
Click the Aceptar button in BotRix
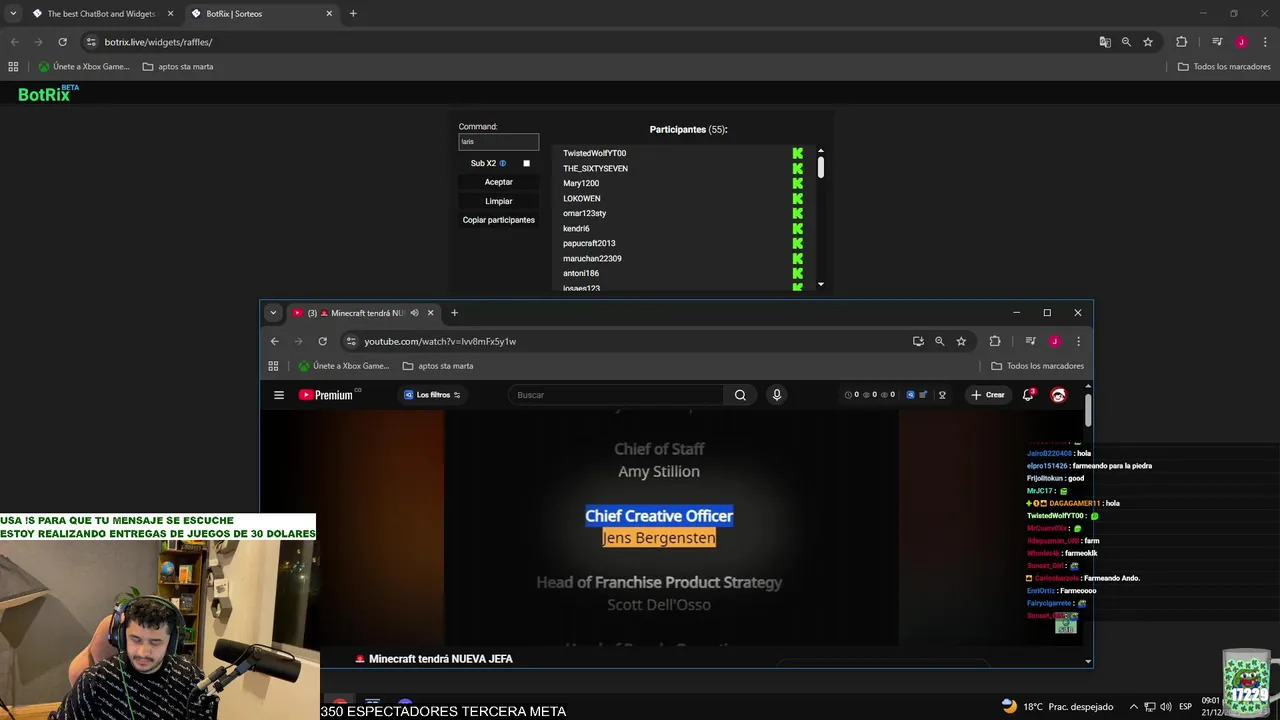coord(498,182)
